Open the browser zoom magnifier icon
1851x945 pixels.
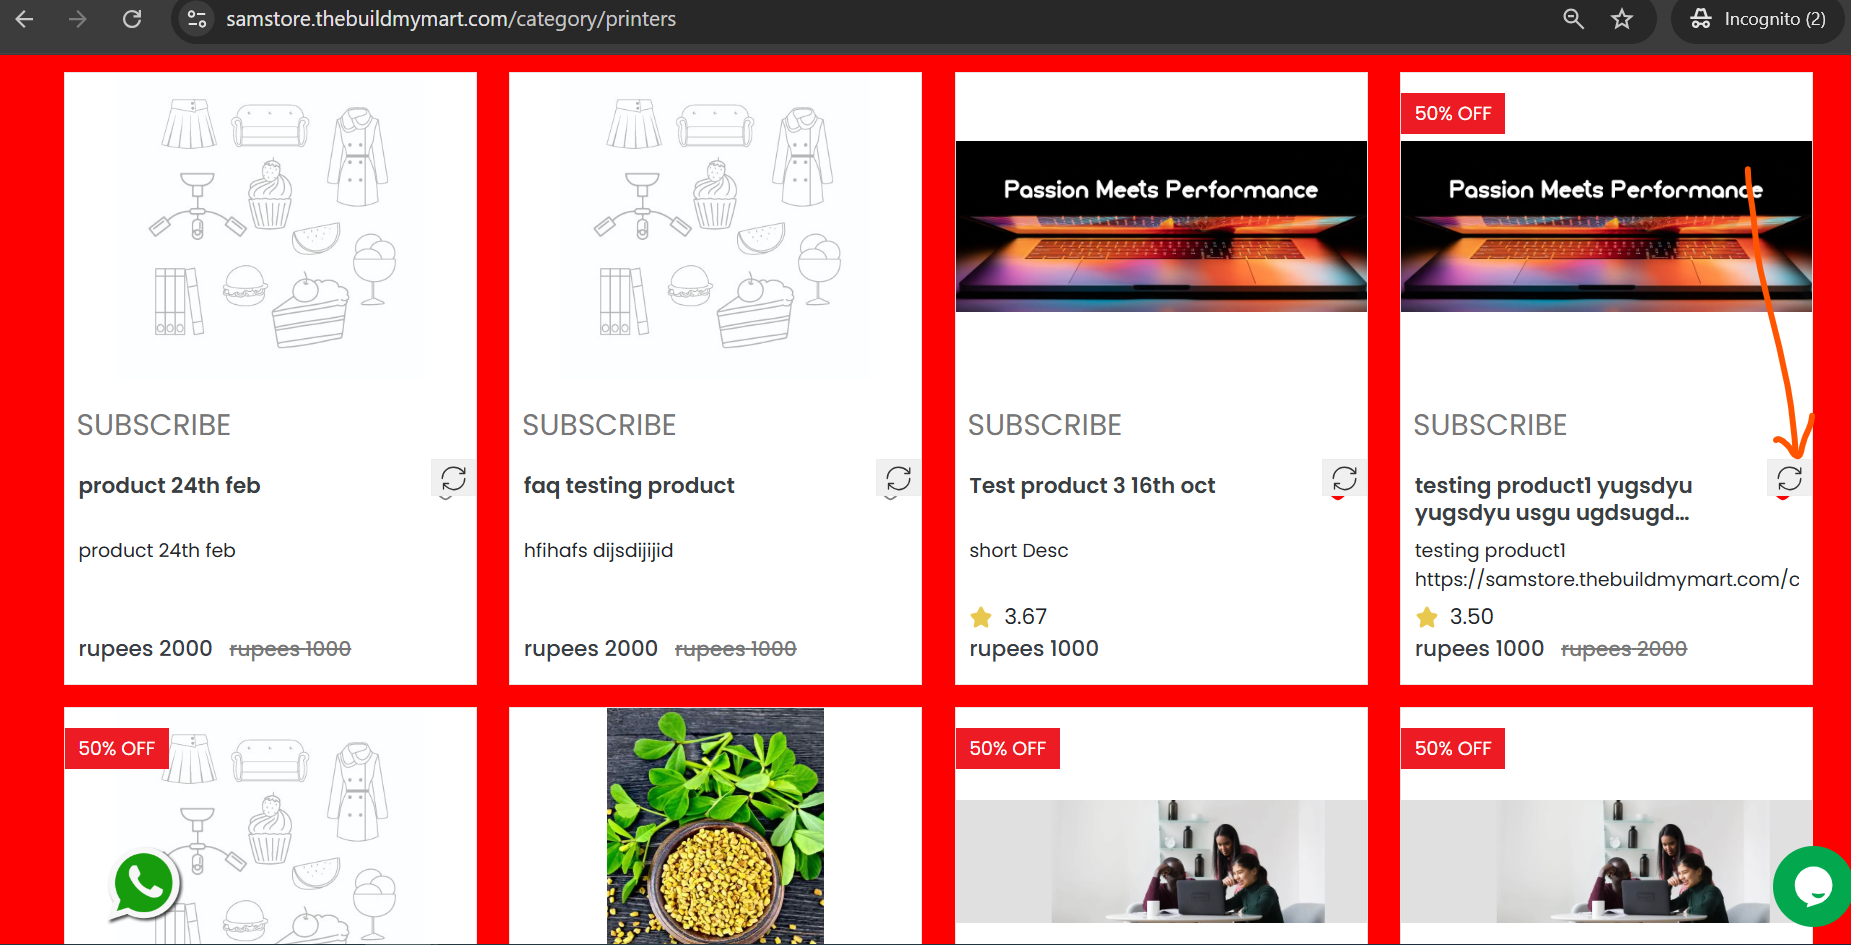1573,19
